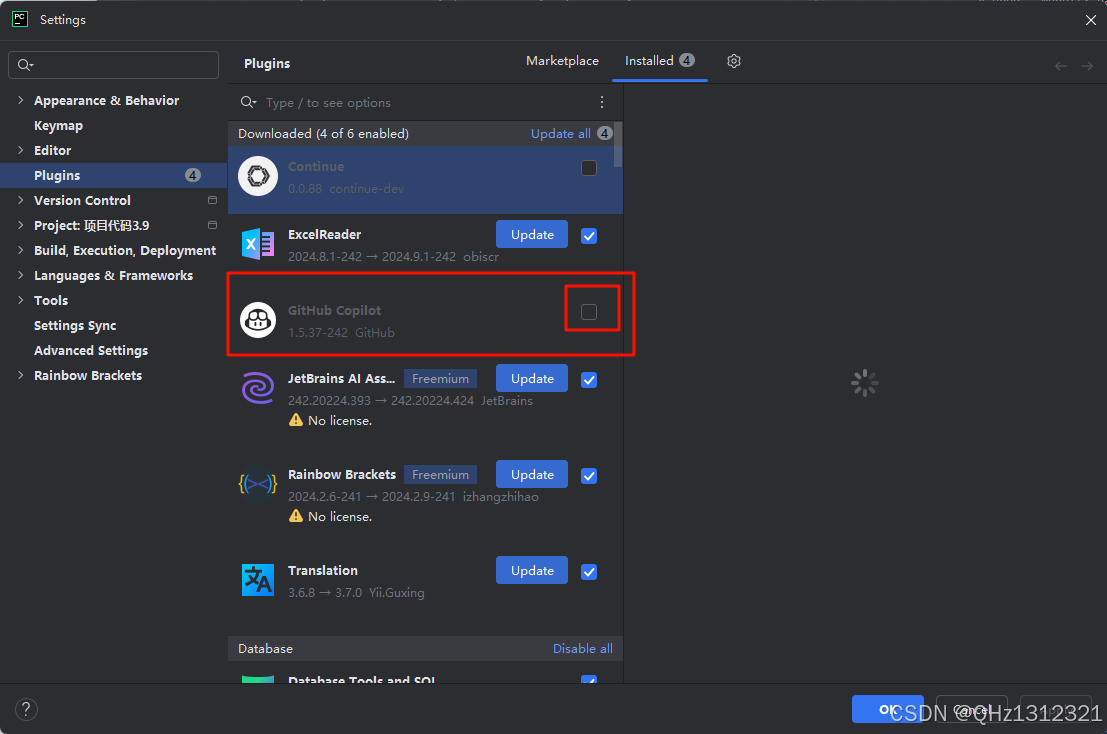The height and width of the screenshot is (734, 1107).
Task: Enable the Continue plugin checkbox
Action: (589, 168)
